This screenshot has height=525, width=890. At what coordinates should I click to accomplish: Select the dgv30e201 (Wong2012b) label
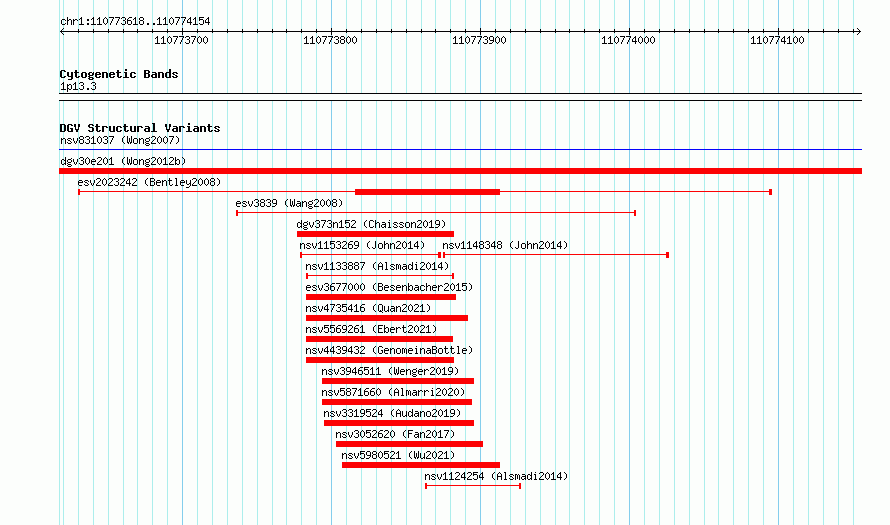(x=123, y=161)
